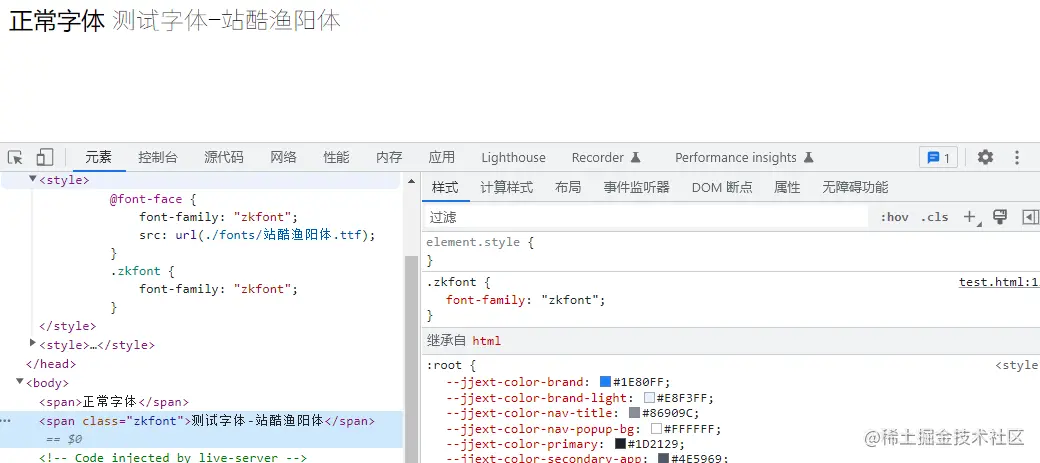
Task: Click the live-server injected code comment
Action: tap(172, 457)
